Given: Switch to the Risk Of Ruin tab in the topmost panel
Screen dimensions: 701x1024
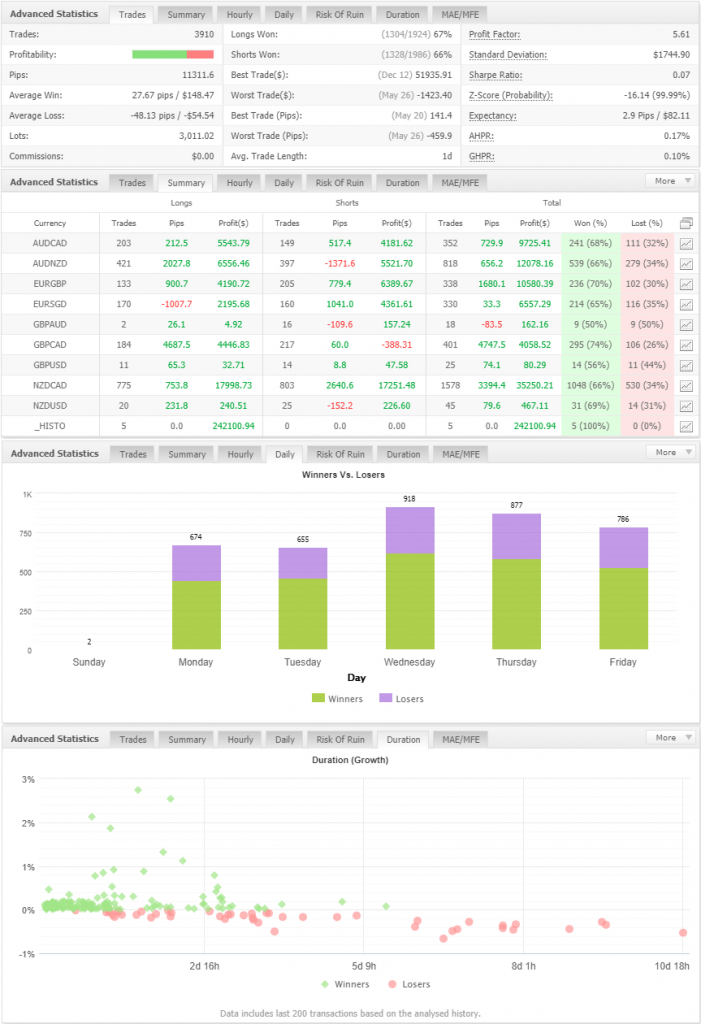Looking at the screenshot, I should (x=340, y=15).
